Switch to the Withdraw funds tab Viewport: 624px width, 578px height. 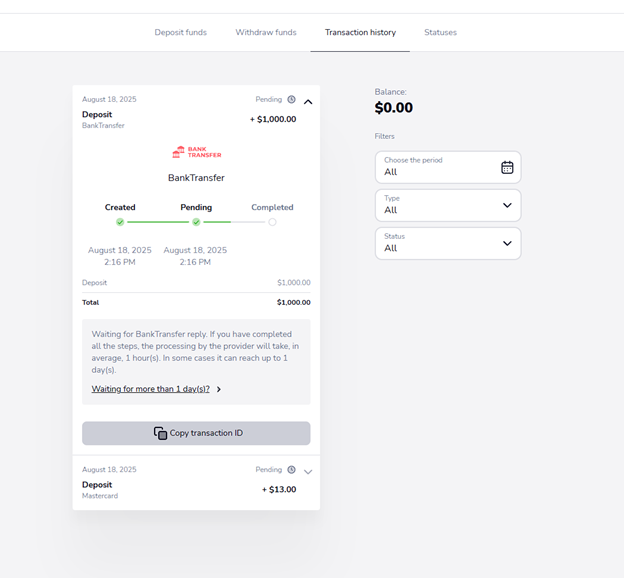tap(266, 32)
